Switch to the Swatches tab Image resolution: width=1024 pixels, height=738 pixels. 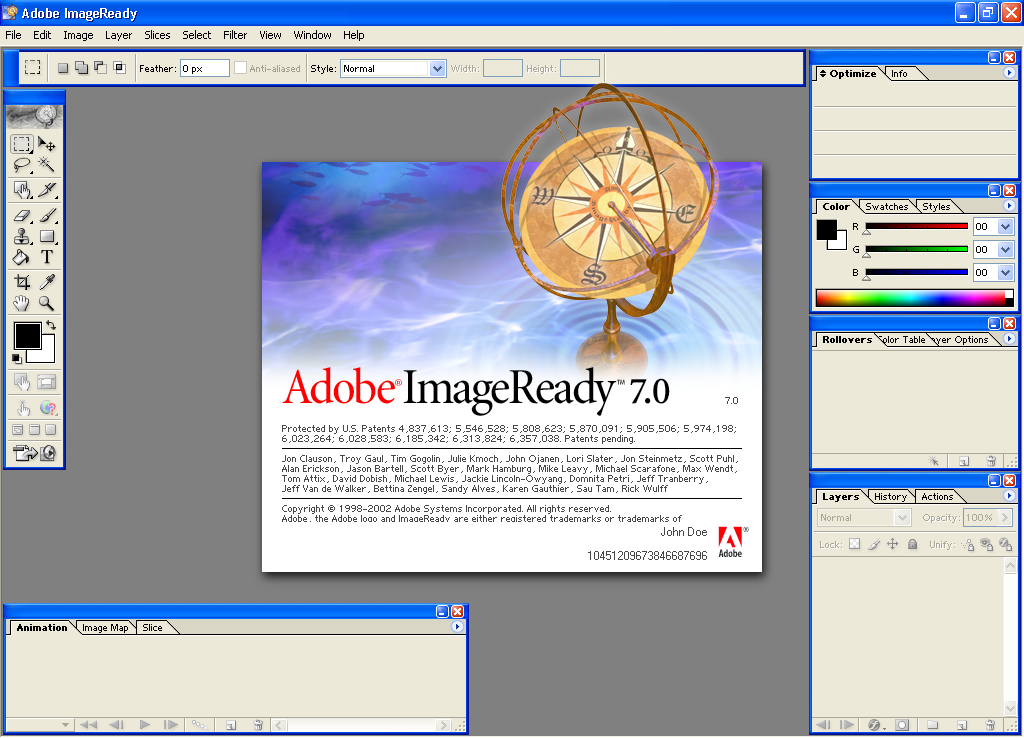886,206
